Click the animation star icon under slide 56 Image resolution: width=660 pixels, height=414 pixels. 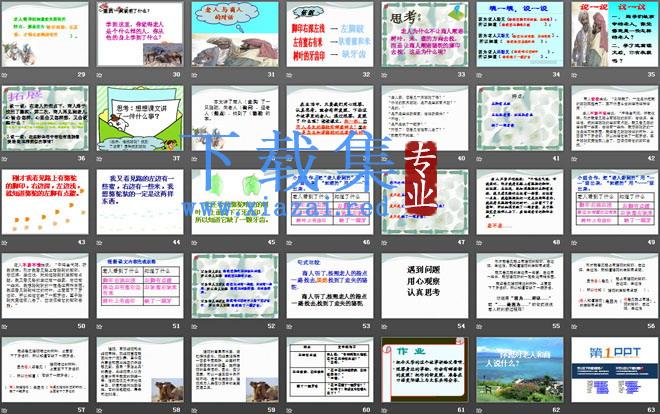(574, 326)
